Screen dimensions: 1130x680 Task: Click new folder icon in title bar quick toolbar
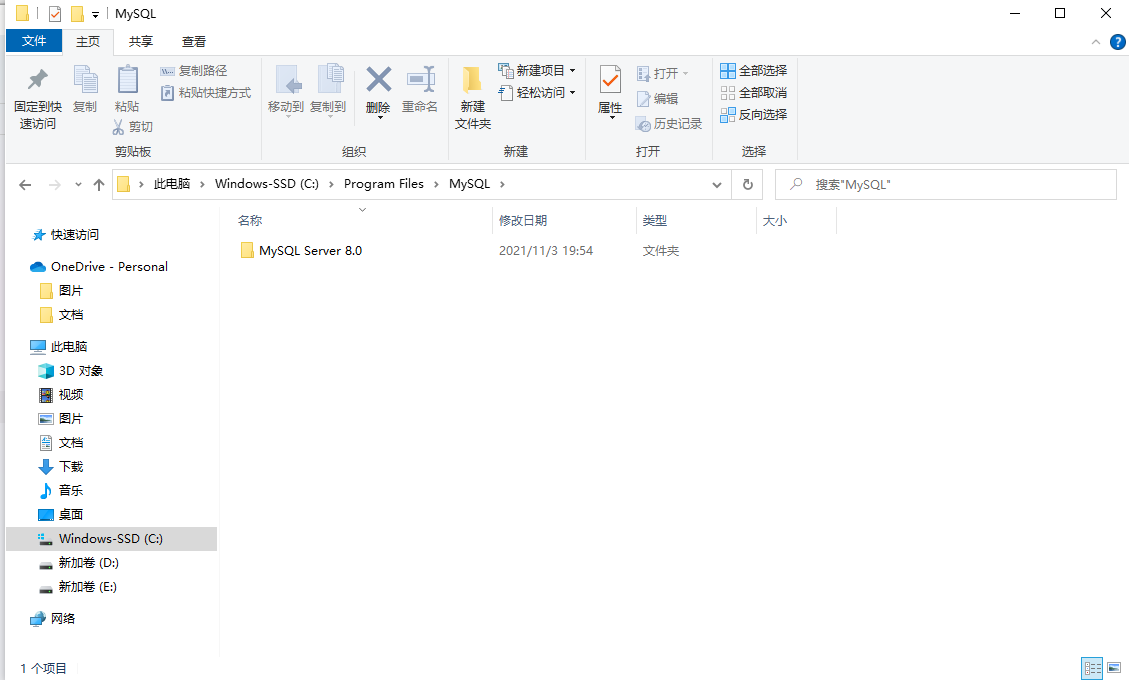[77, 14]
